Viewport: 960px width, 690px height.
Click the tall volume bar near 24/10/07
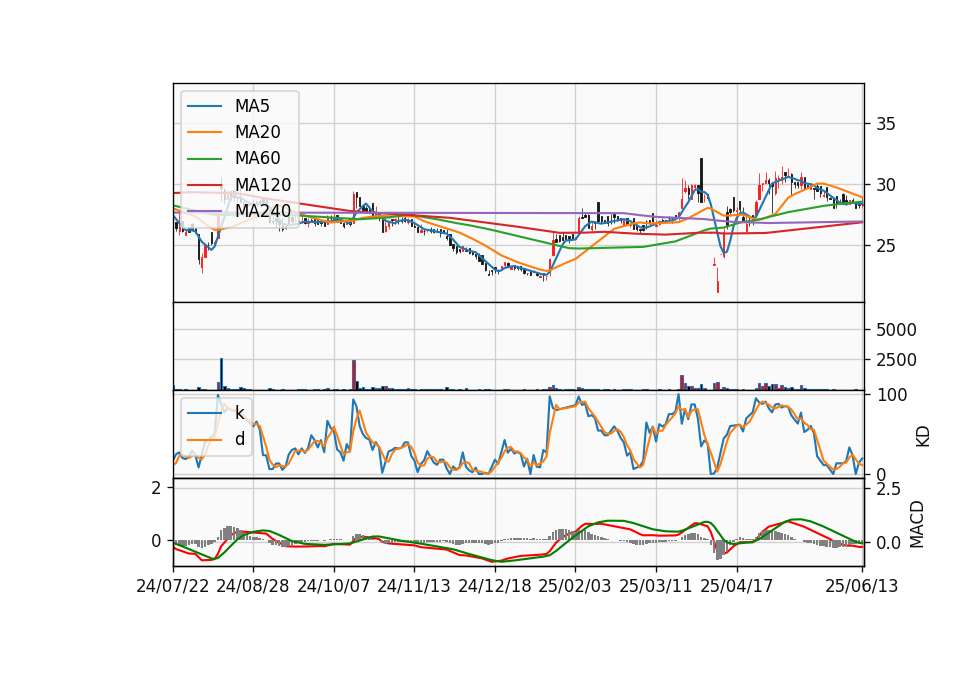coord(354,375)
